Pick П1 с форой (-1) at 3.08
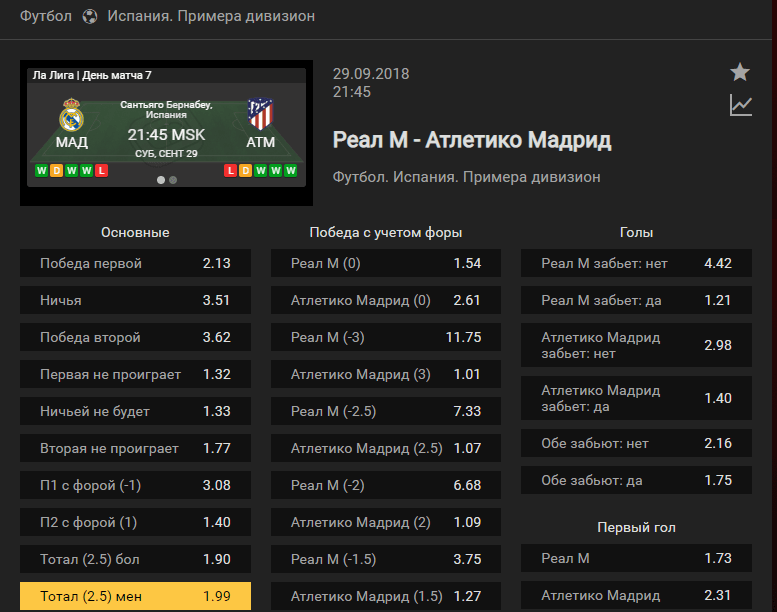 click(135, 485)
